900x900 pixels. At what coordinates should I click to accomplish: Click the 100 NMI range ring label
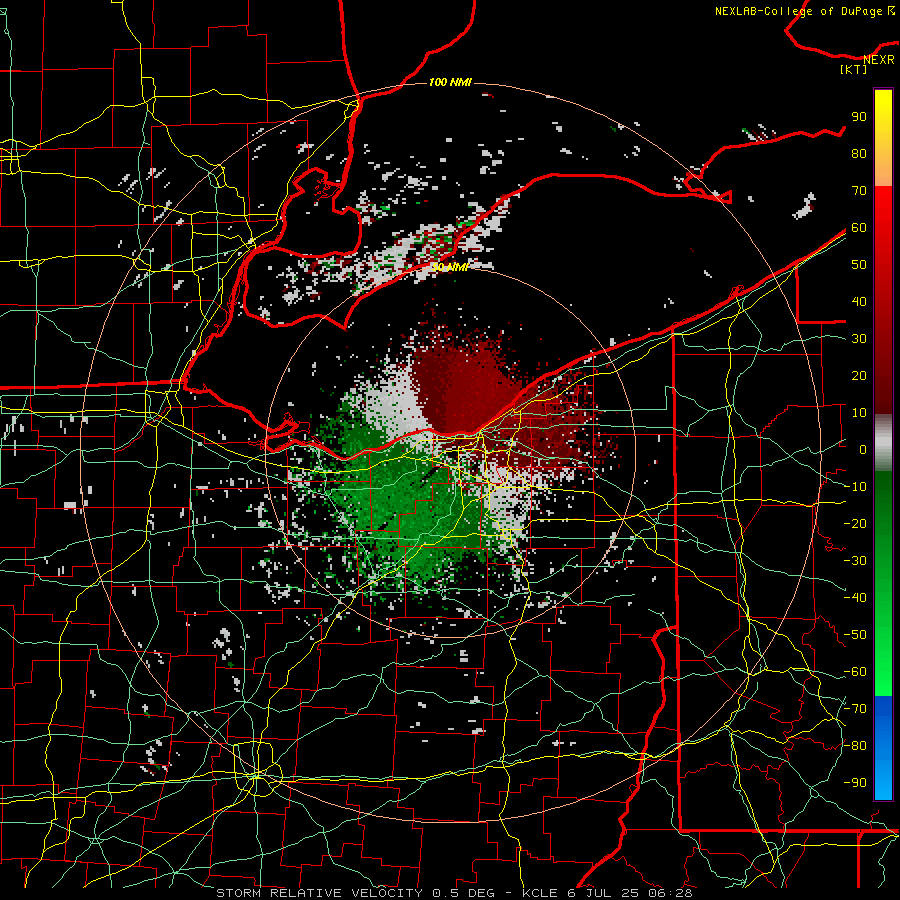450,82
